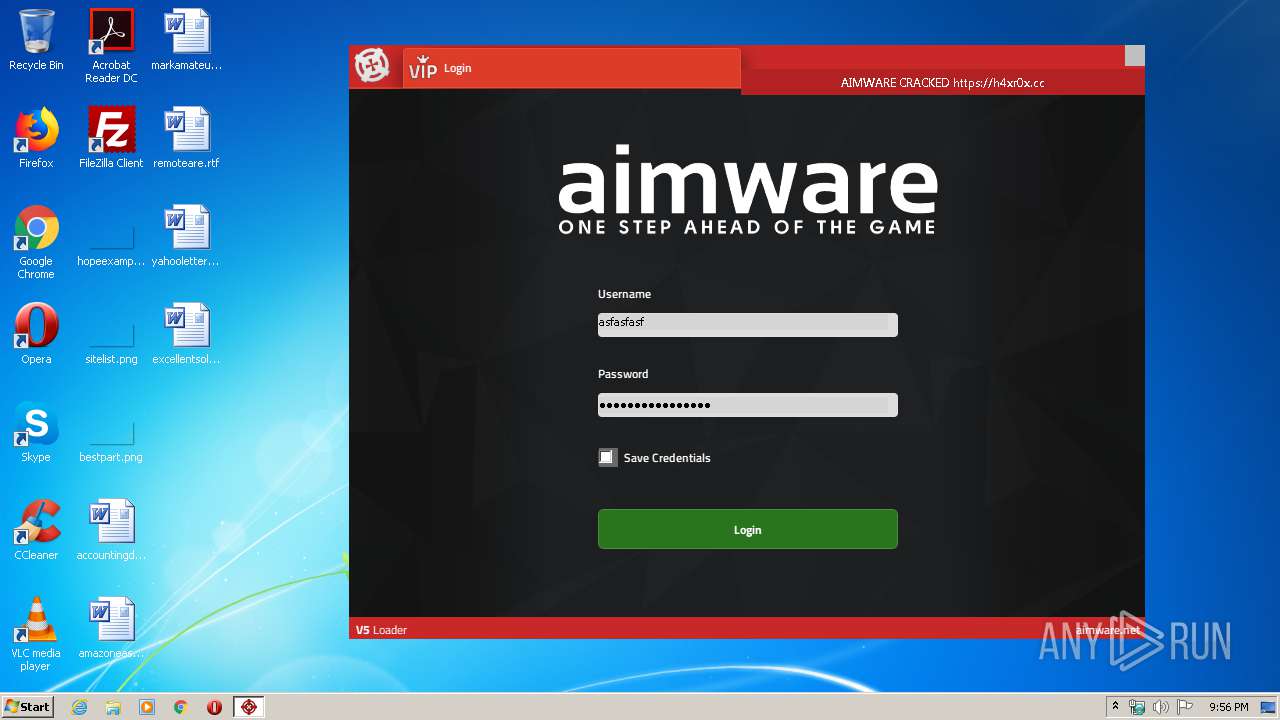
Task: Toggle the Save Credentials checkbox
Action: coord(607,457)
